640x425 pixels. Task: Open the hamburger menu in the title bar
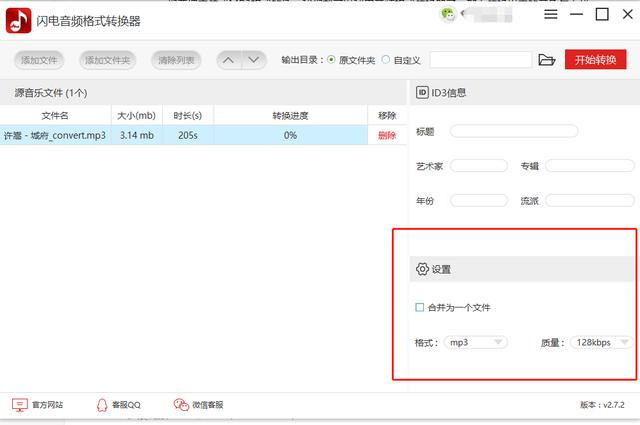click(551, 15)
